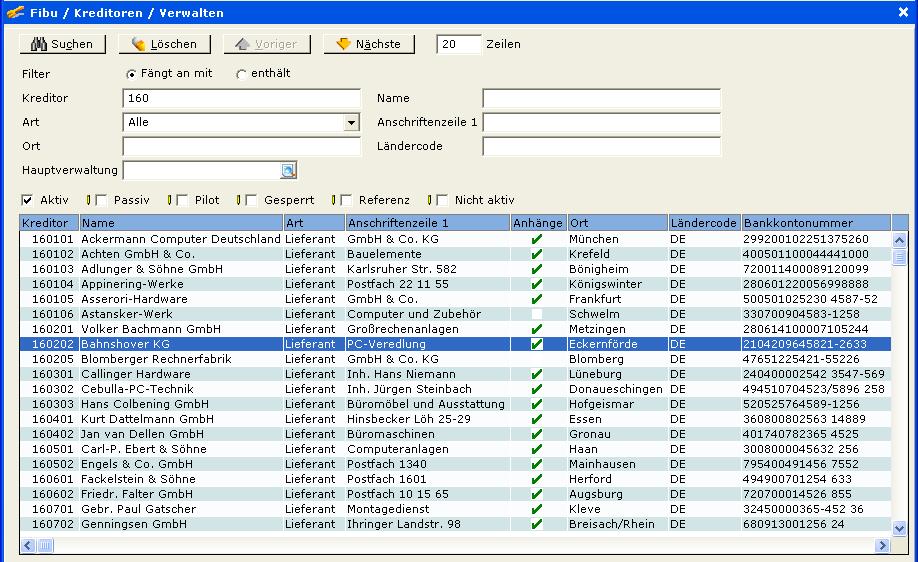Screen dimensions: 918x562
Task: Focus the Ländercode filter field
Action: point(602,146)
